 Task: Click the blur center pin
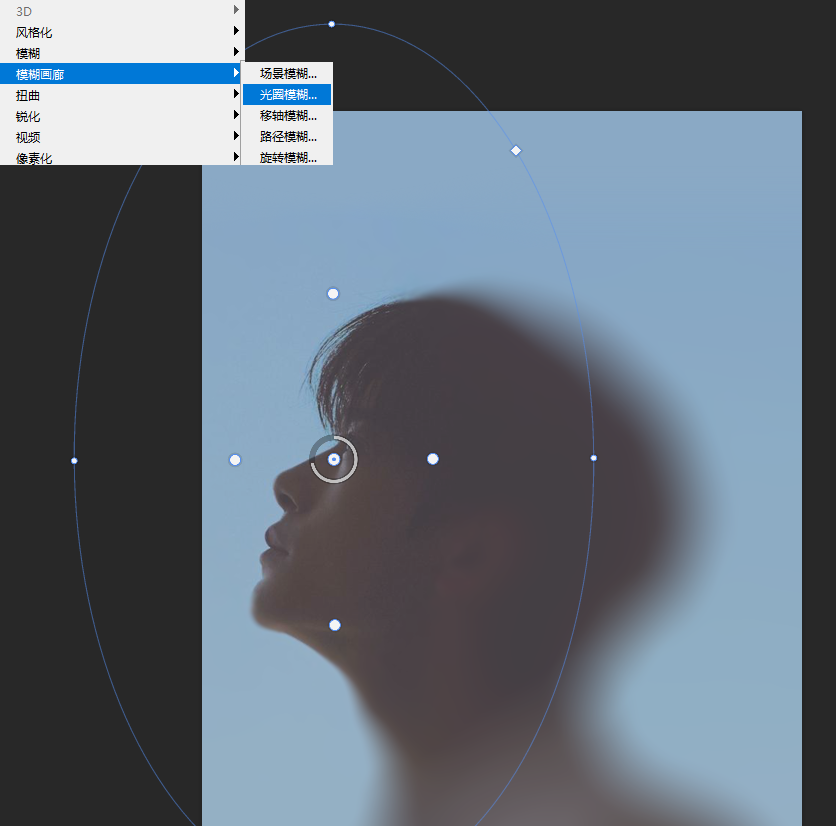pyautogui.click(x=334, y=459)
